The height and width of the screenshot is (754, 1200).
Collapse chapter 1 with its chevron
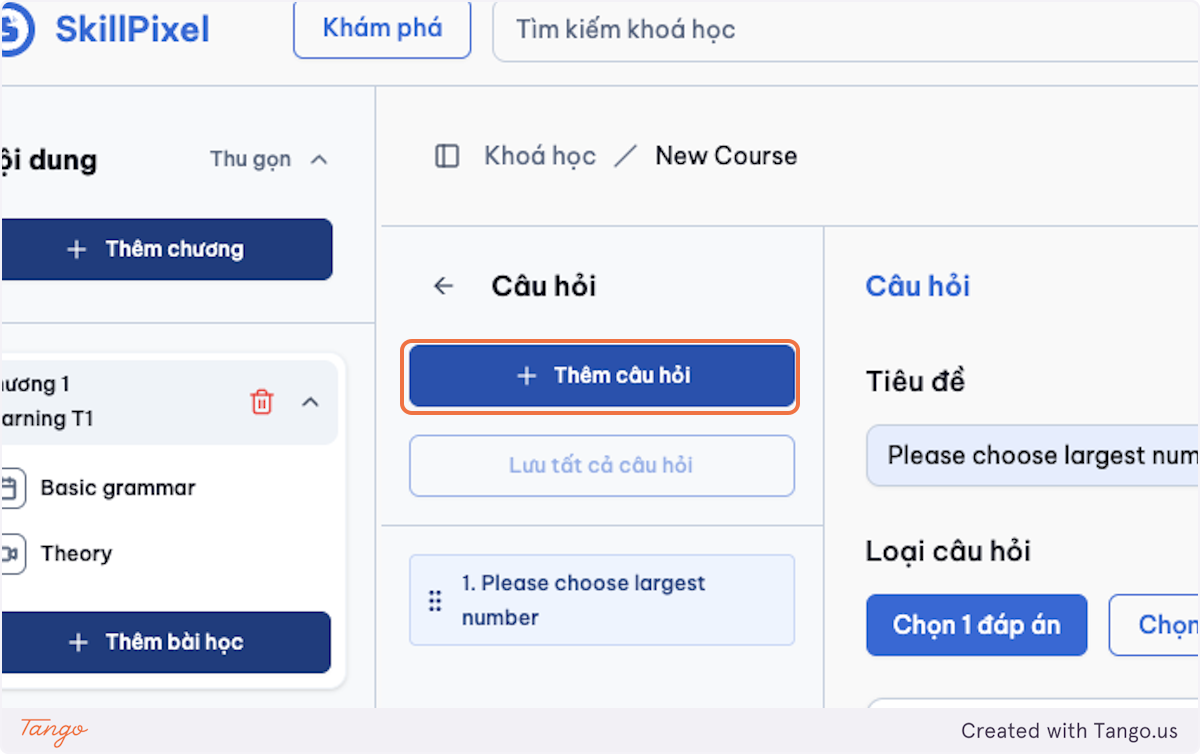pyautogui.click(x=311, y=402)
